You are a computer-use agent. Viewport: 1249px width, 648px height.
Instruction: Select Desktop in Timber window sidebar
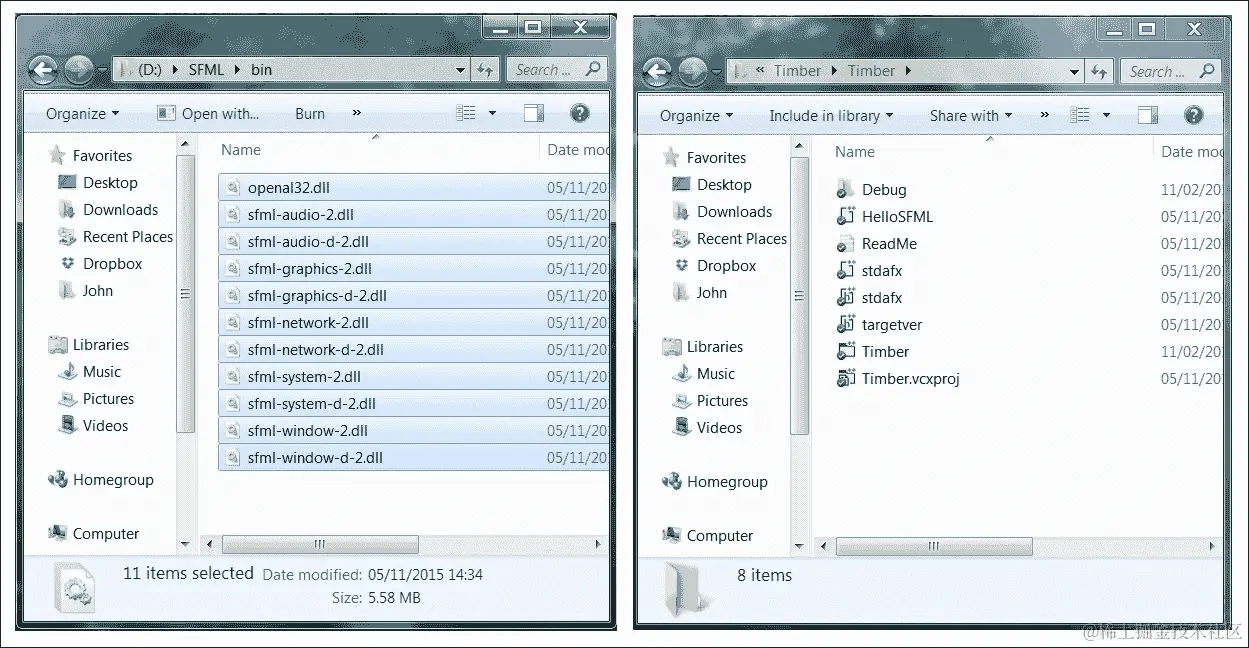click(725, 185)
